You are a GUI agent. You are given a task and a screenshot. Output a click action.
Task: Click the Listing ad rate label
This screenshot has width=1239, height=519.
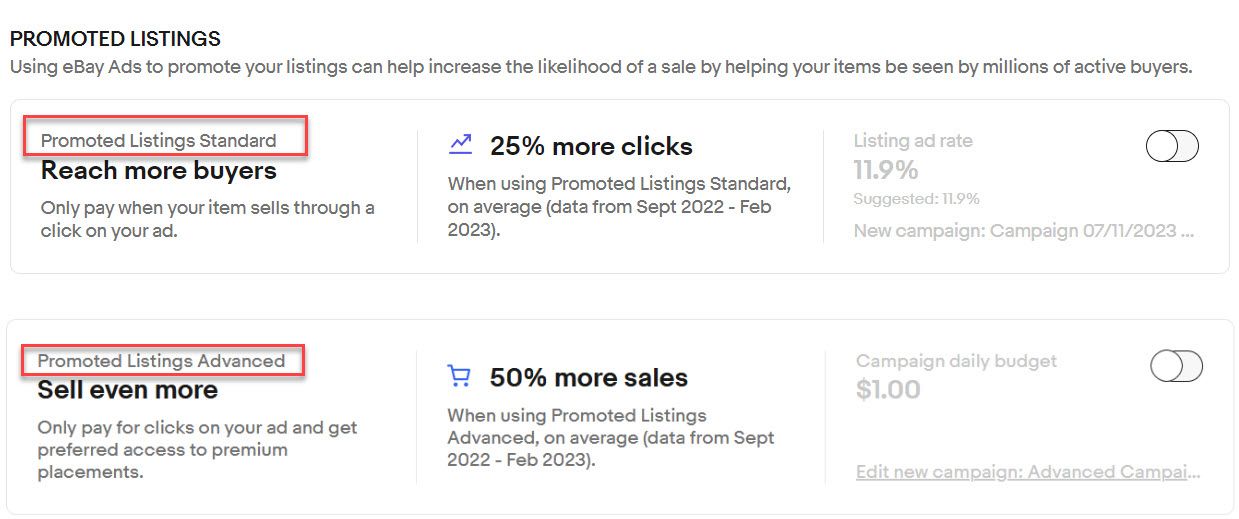[x=913, y=141]
